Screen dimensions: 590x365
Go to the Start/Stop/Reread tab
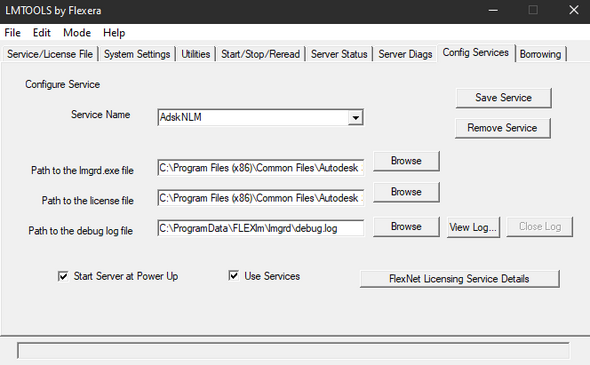260,54
